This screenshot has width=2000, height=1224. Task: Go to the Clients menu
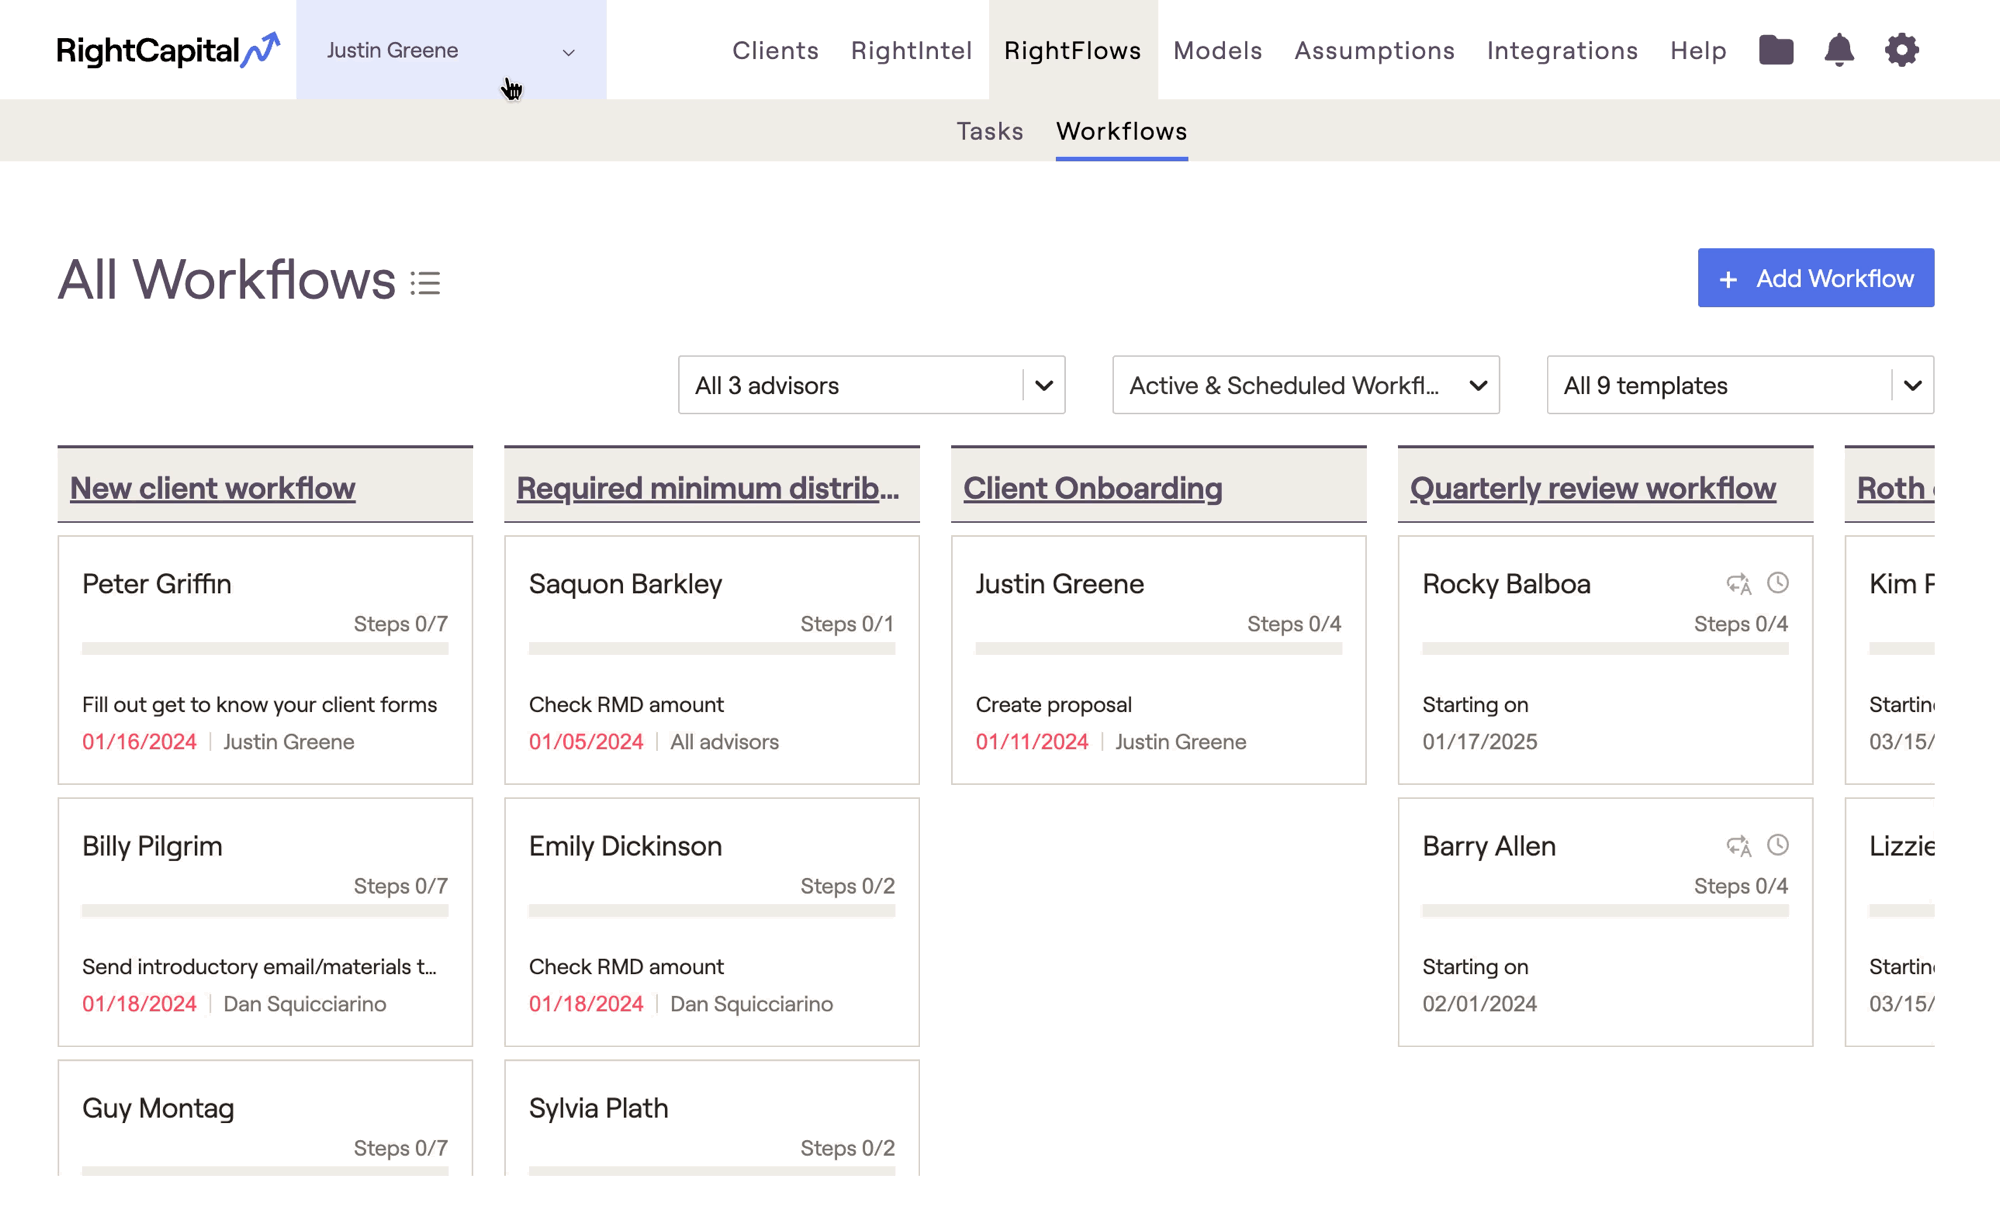(x=775, y=50)
